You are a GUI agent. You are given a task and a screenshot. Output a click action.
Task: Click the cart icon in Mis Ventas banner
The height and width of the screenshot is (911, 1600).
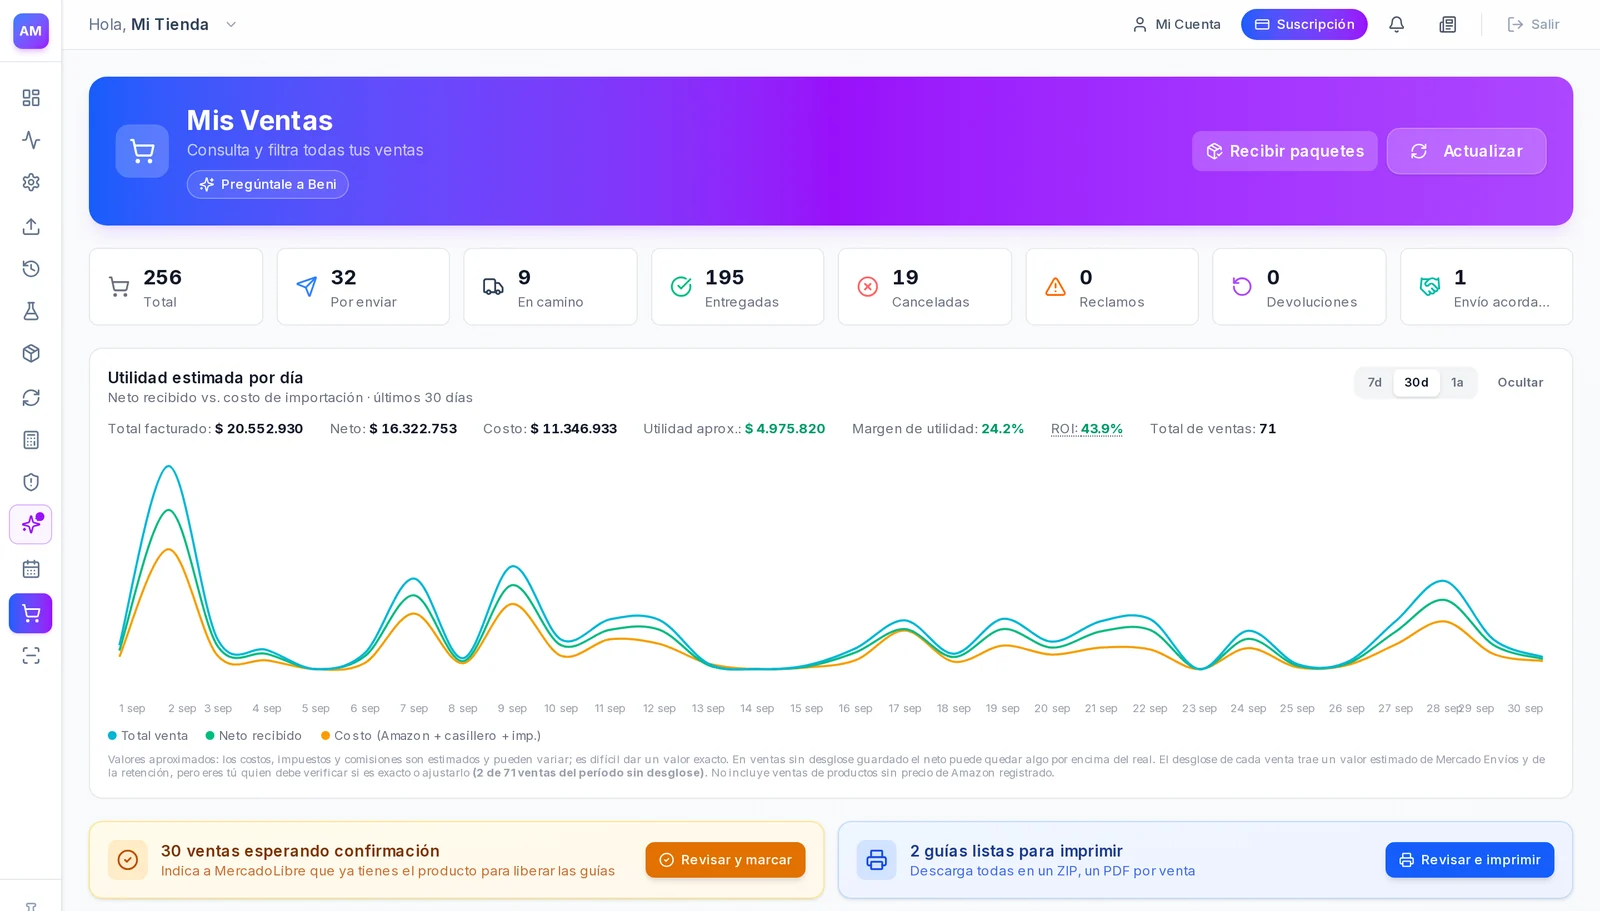pyautogui.click(x=142, y=151)
